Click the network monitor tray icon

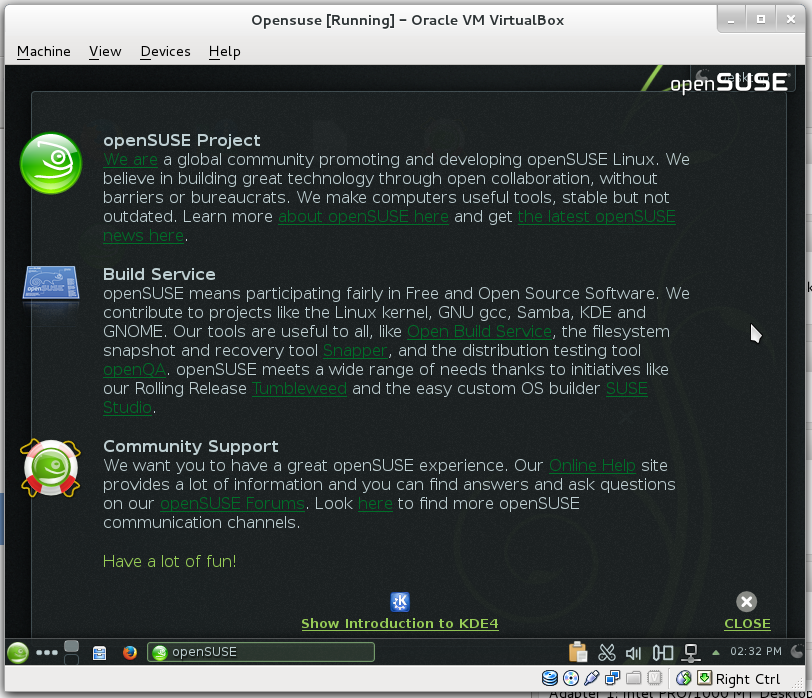pos(690,652)
